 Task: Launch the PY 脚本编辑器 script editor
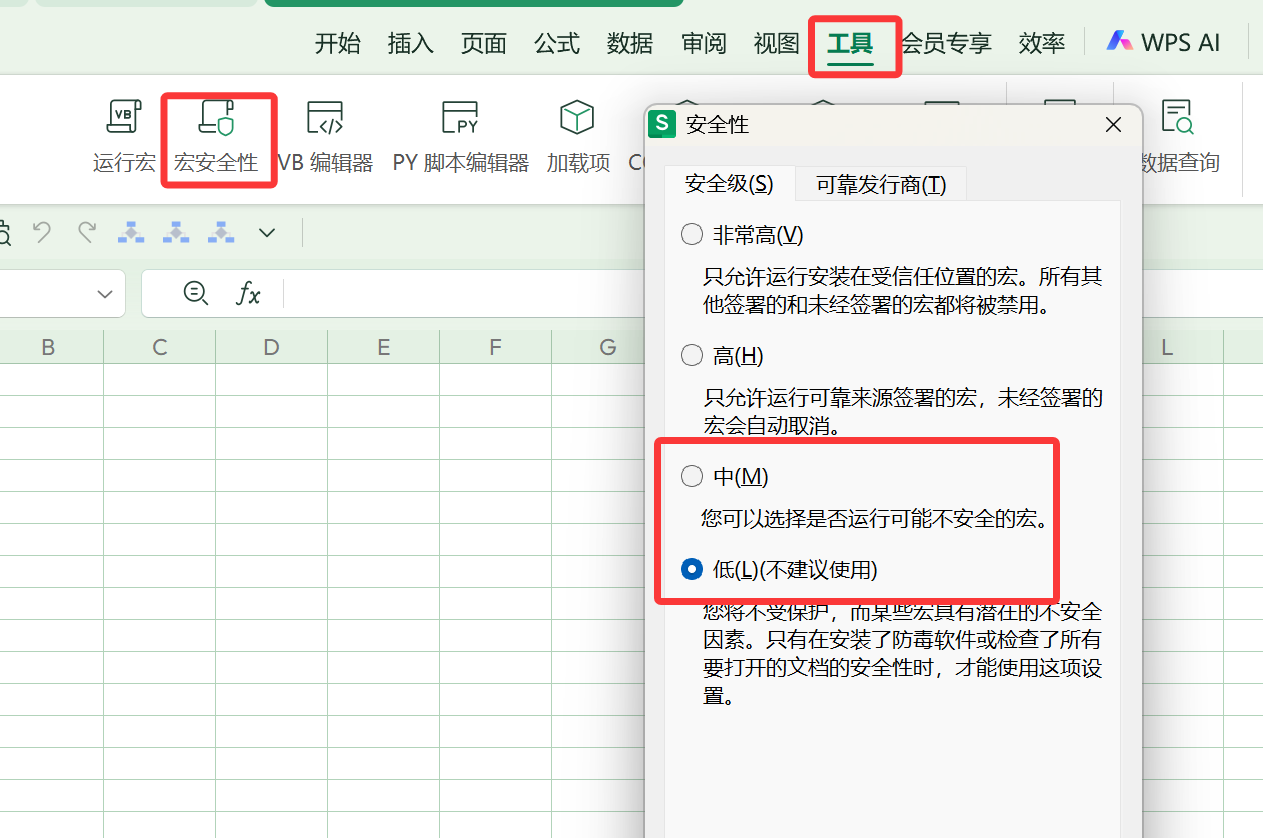460,138
